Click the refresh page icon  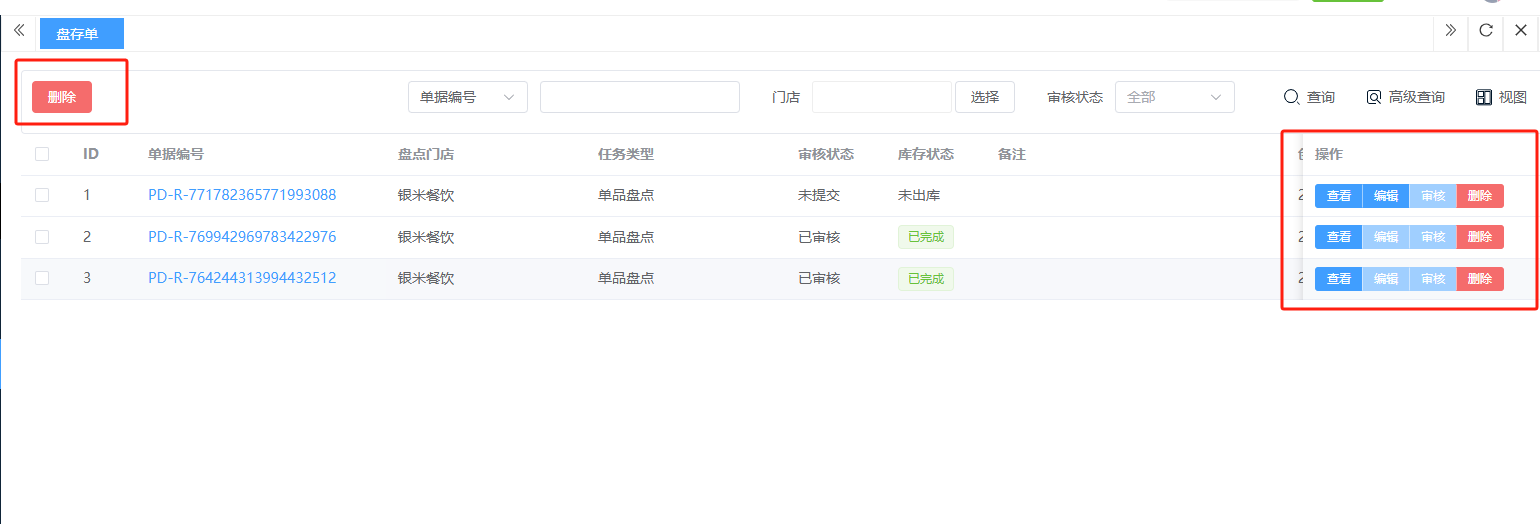tap(1486, 30)
